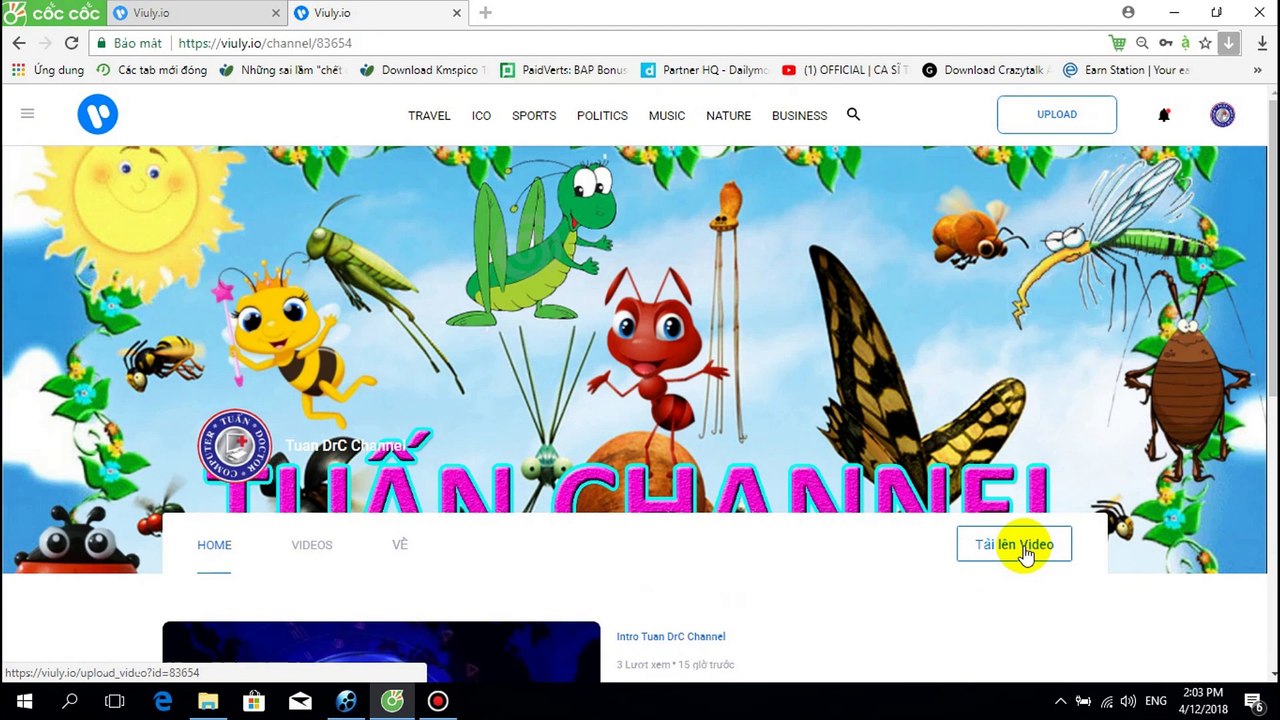Select the TRAVEL category

[x=429, y=115]
